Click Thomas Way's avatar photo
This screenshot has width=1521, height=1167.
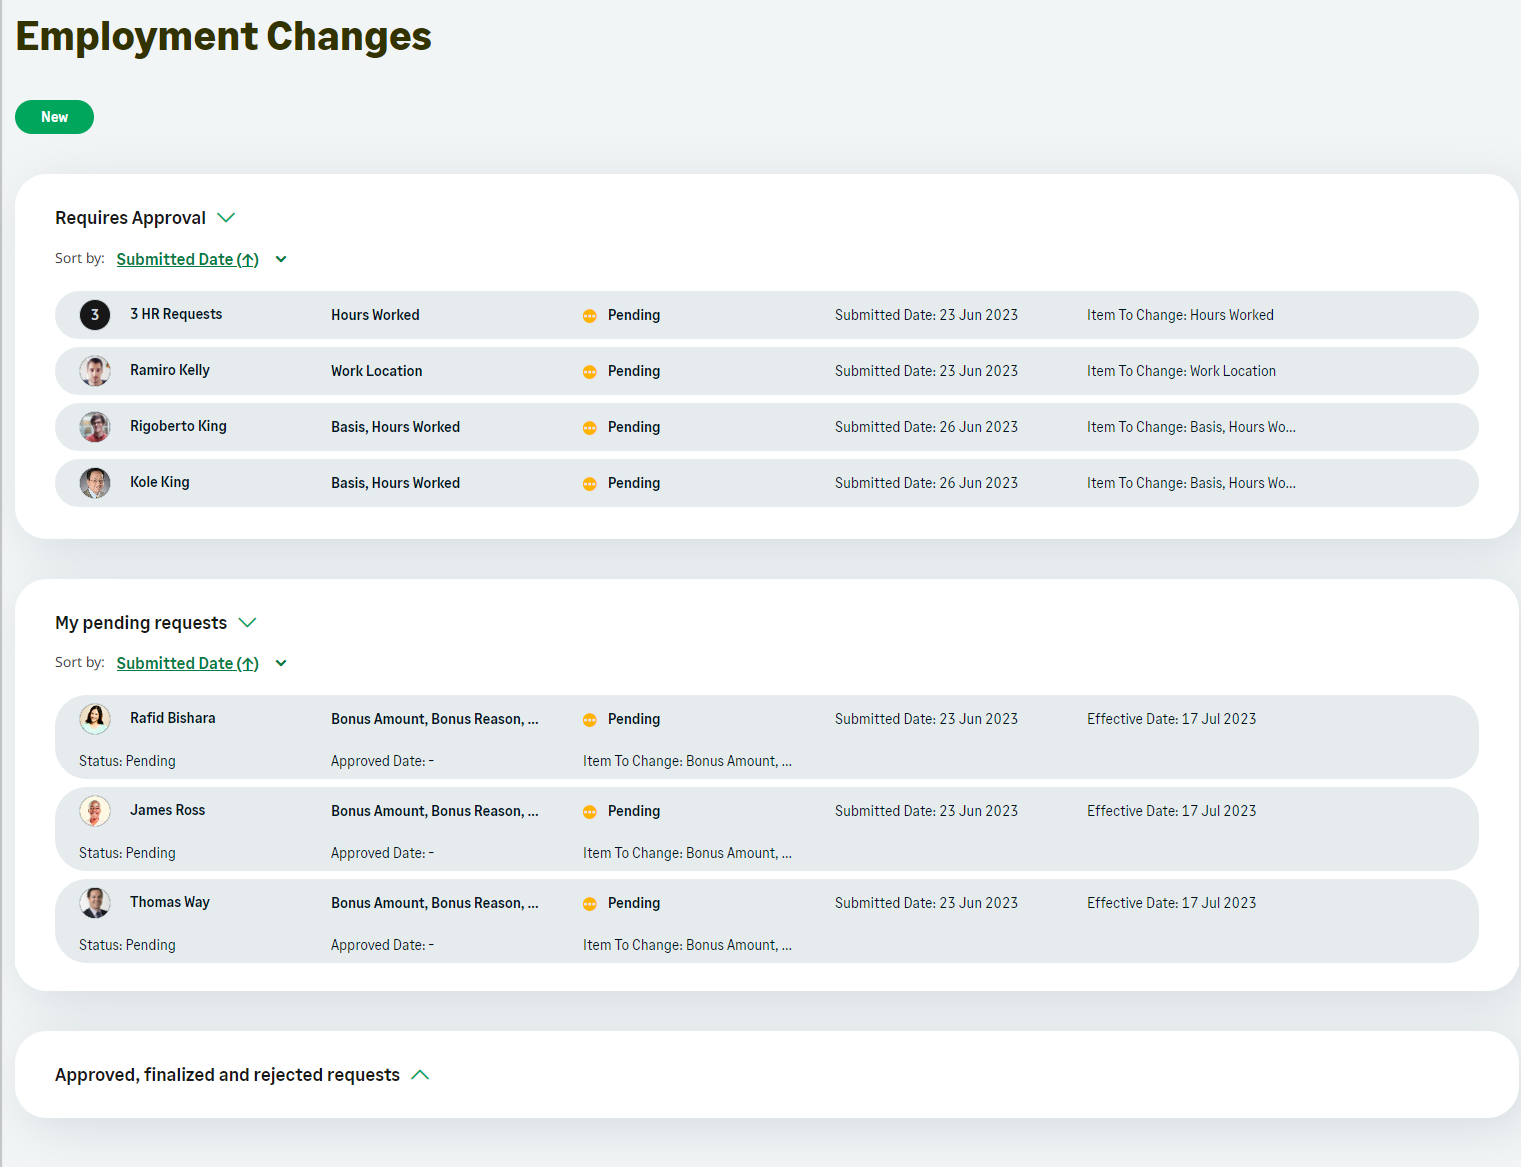[x=95, y=903]
